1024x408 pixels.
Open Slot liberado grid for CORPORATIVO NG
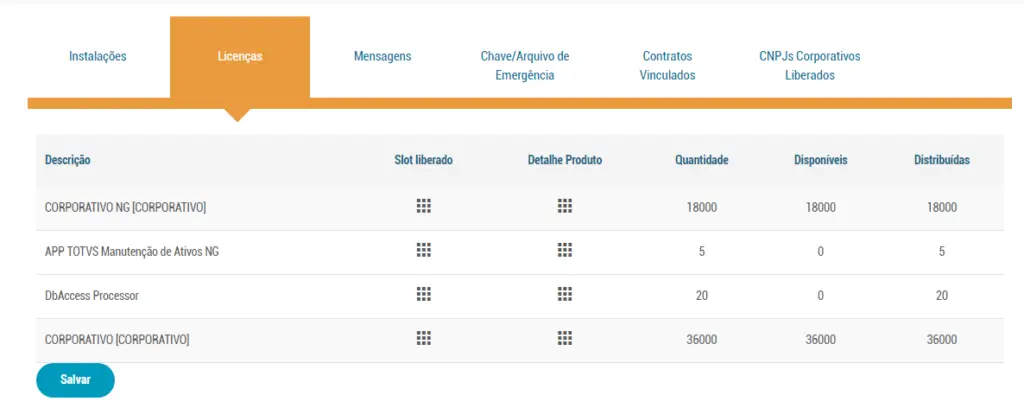coord(424,206)
